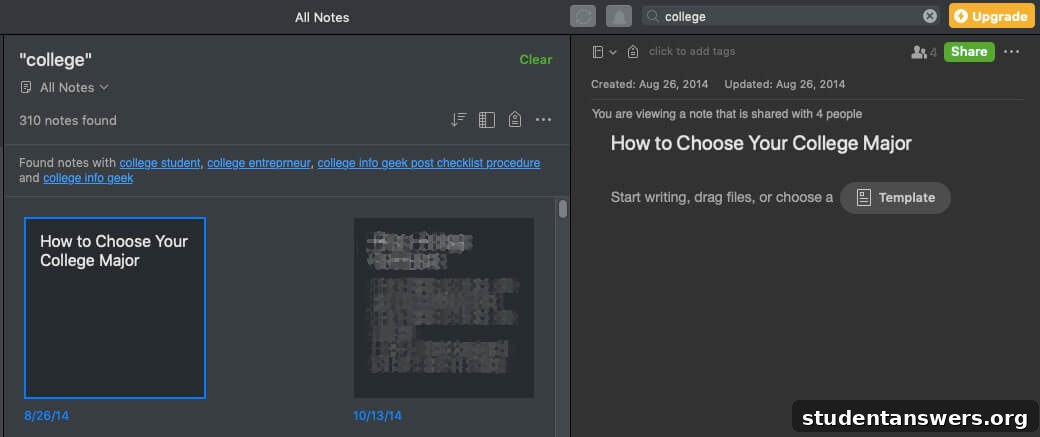This screenshot has height=437, width=1040.
Task: Click the 10/13/14 date label
Action: 377,416
